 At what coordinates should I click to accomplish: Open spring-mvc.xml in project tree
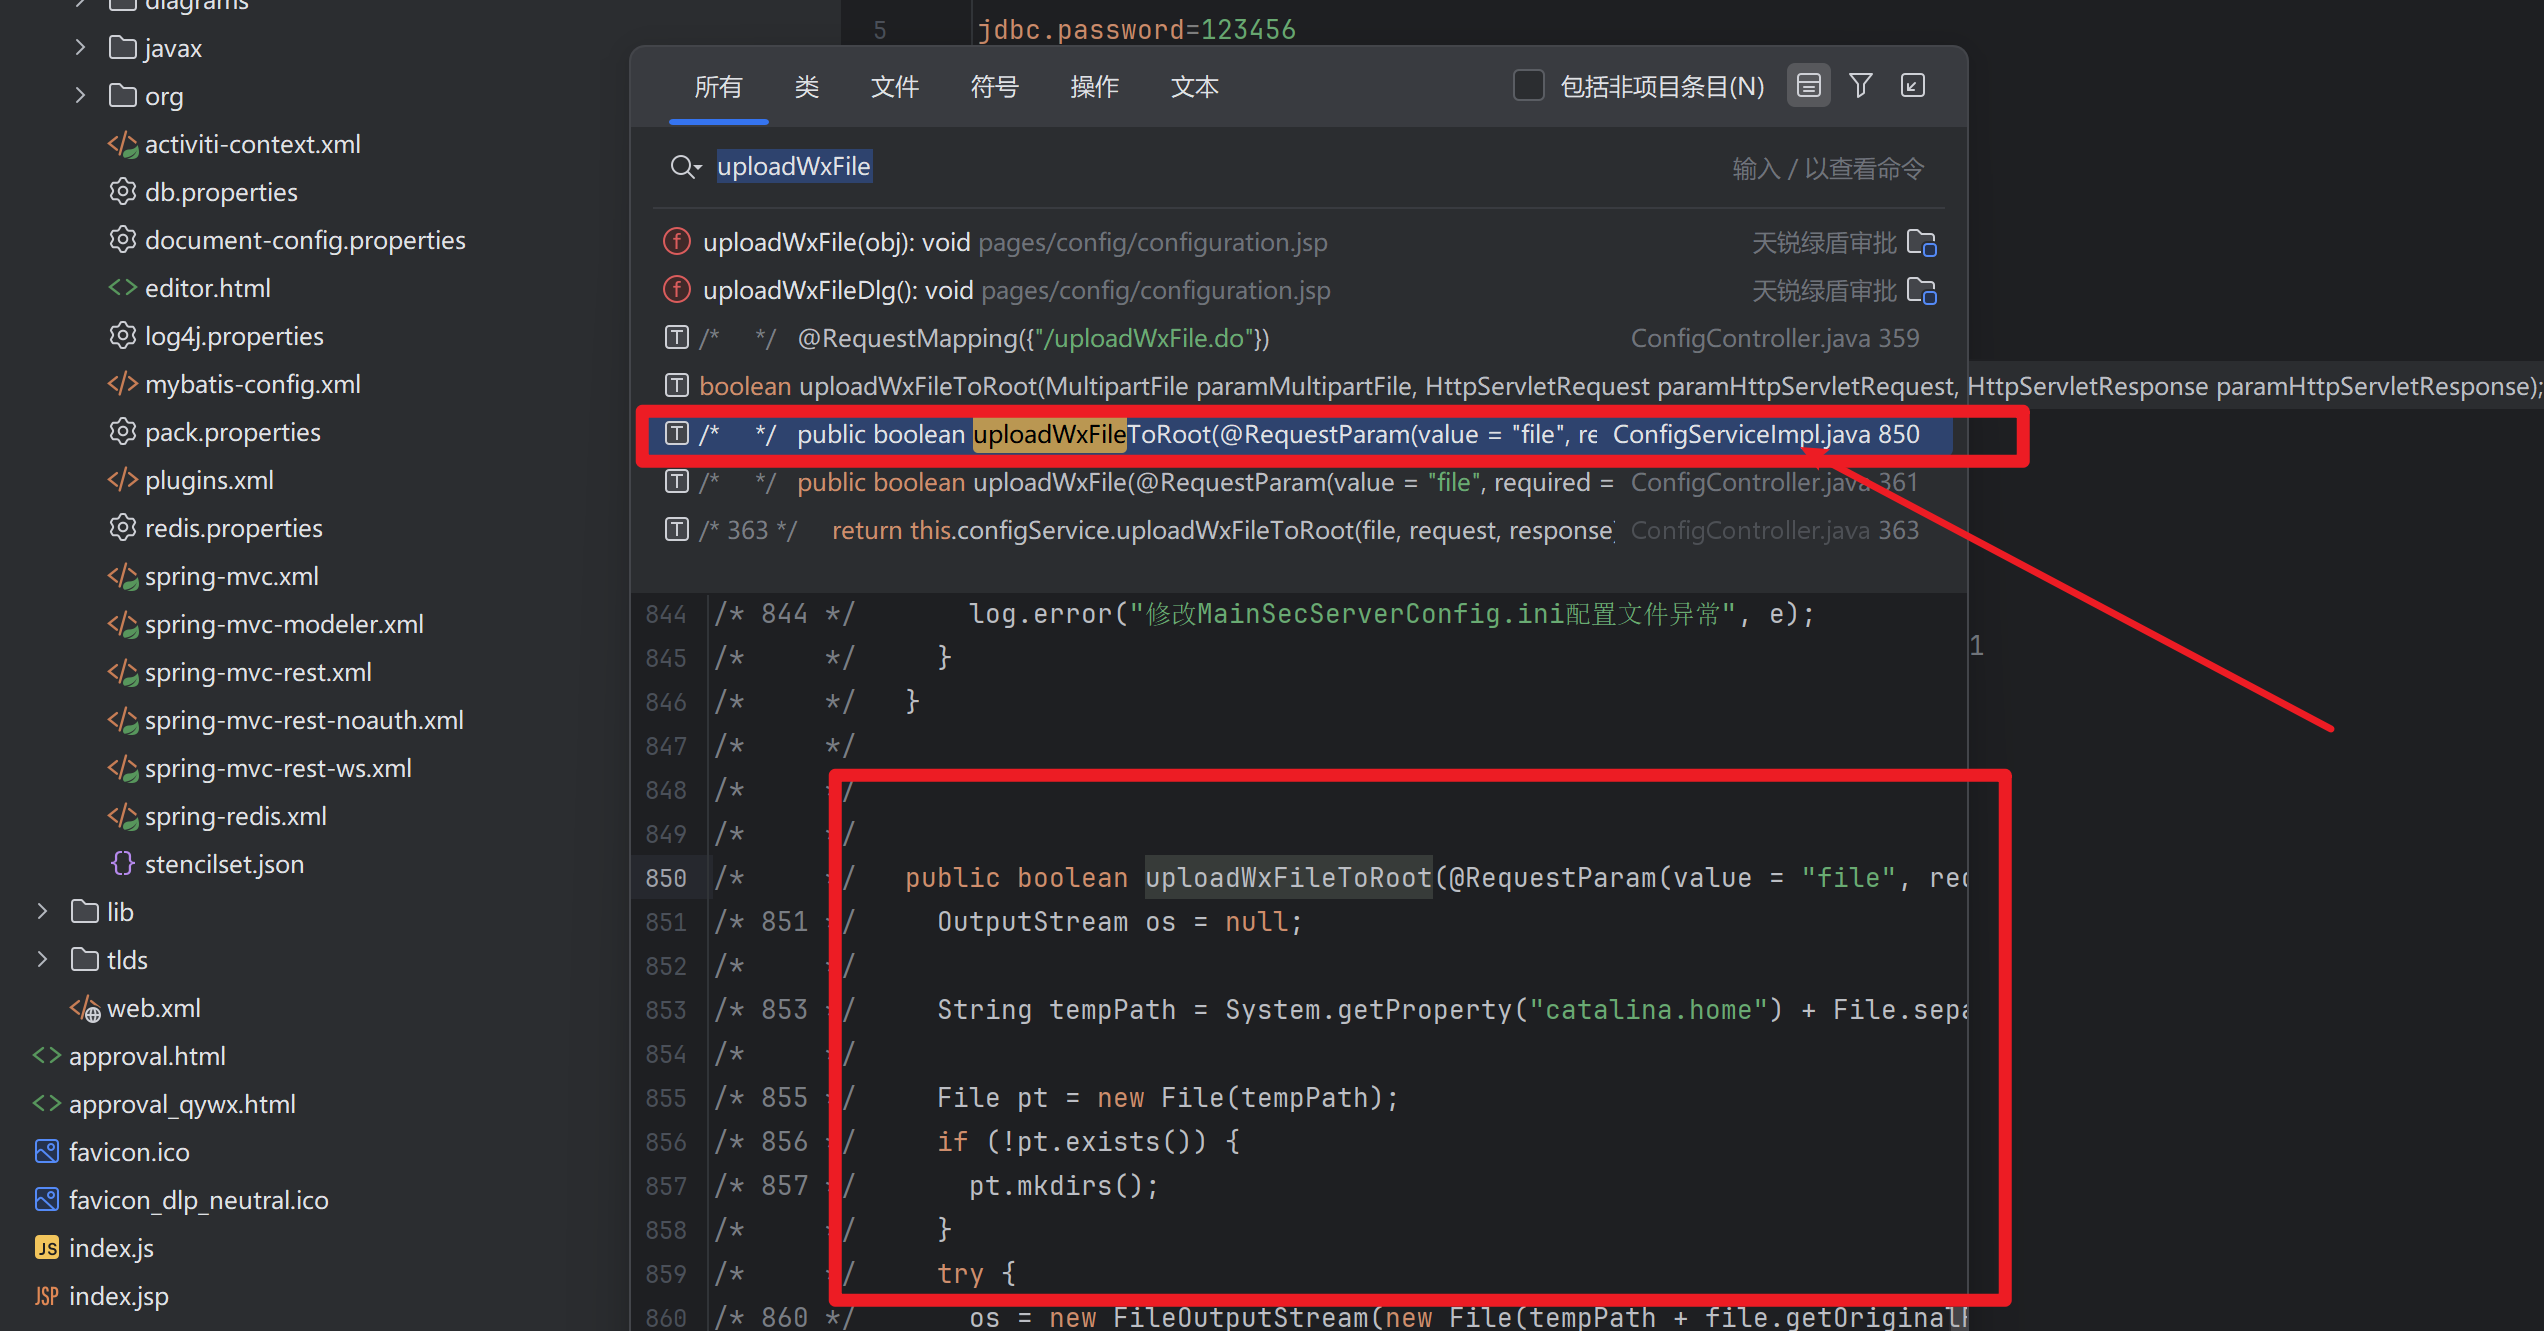click(x=231, y=576)
